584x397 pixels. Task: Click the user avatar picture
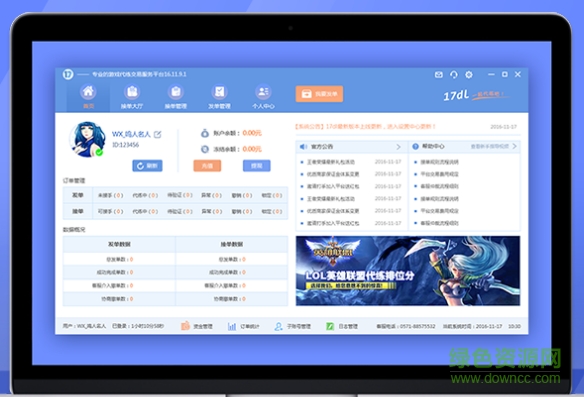click(87, 139)
